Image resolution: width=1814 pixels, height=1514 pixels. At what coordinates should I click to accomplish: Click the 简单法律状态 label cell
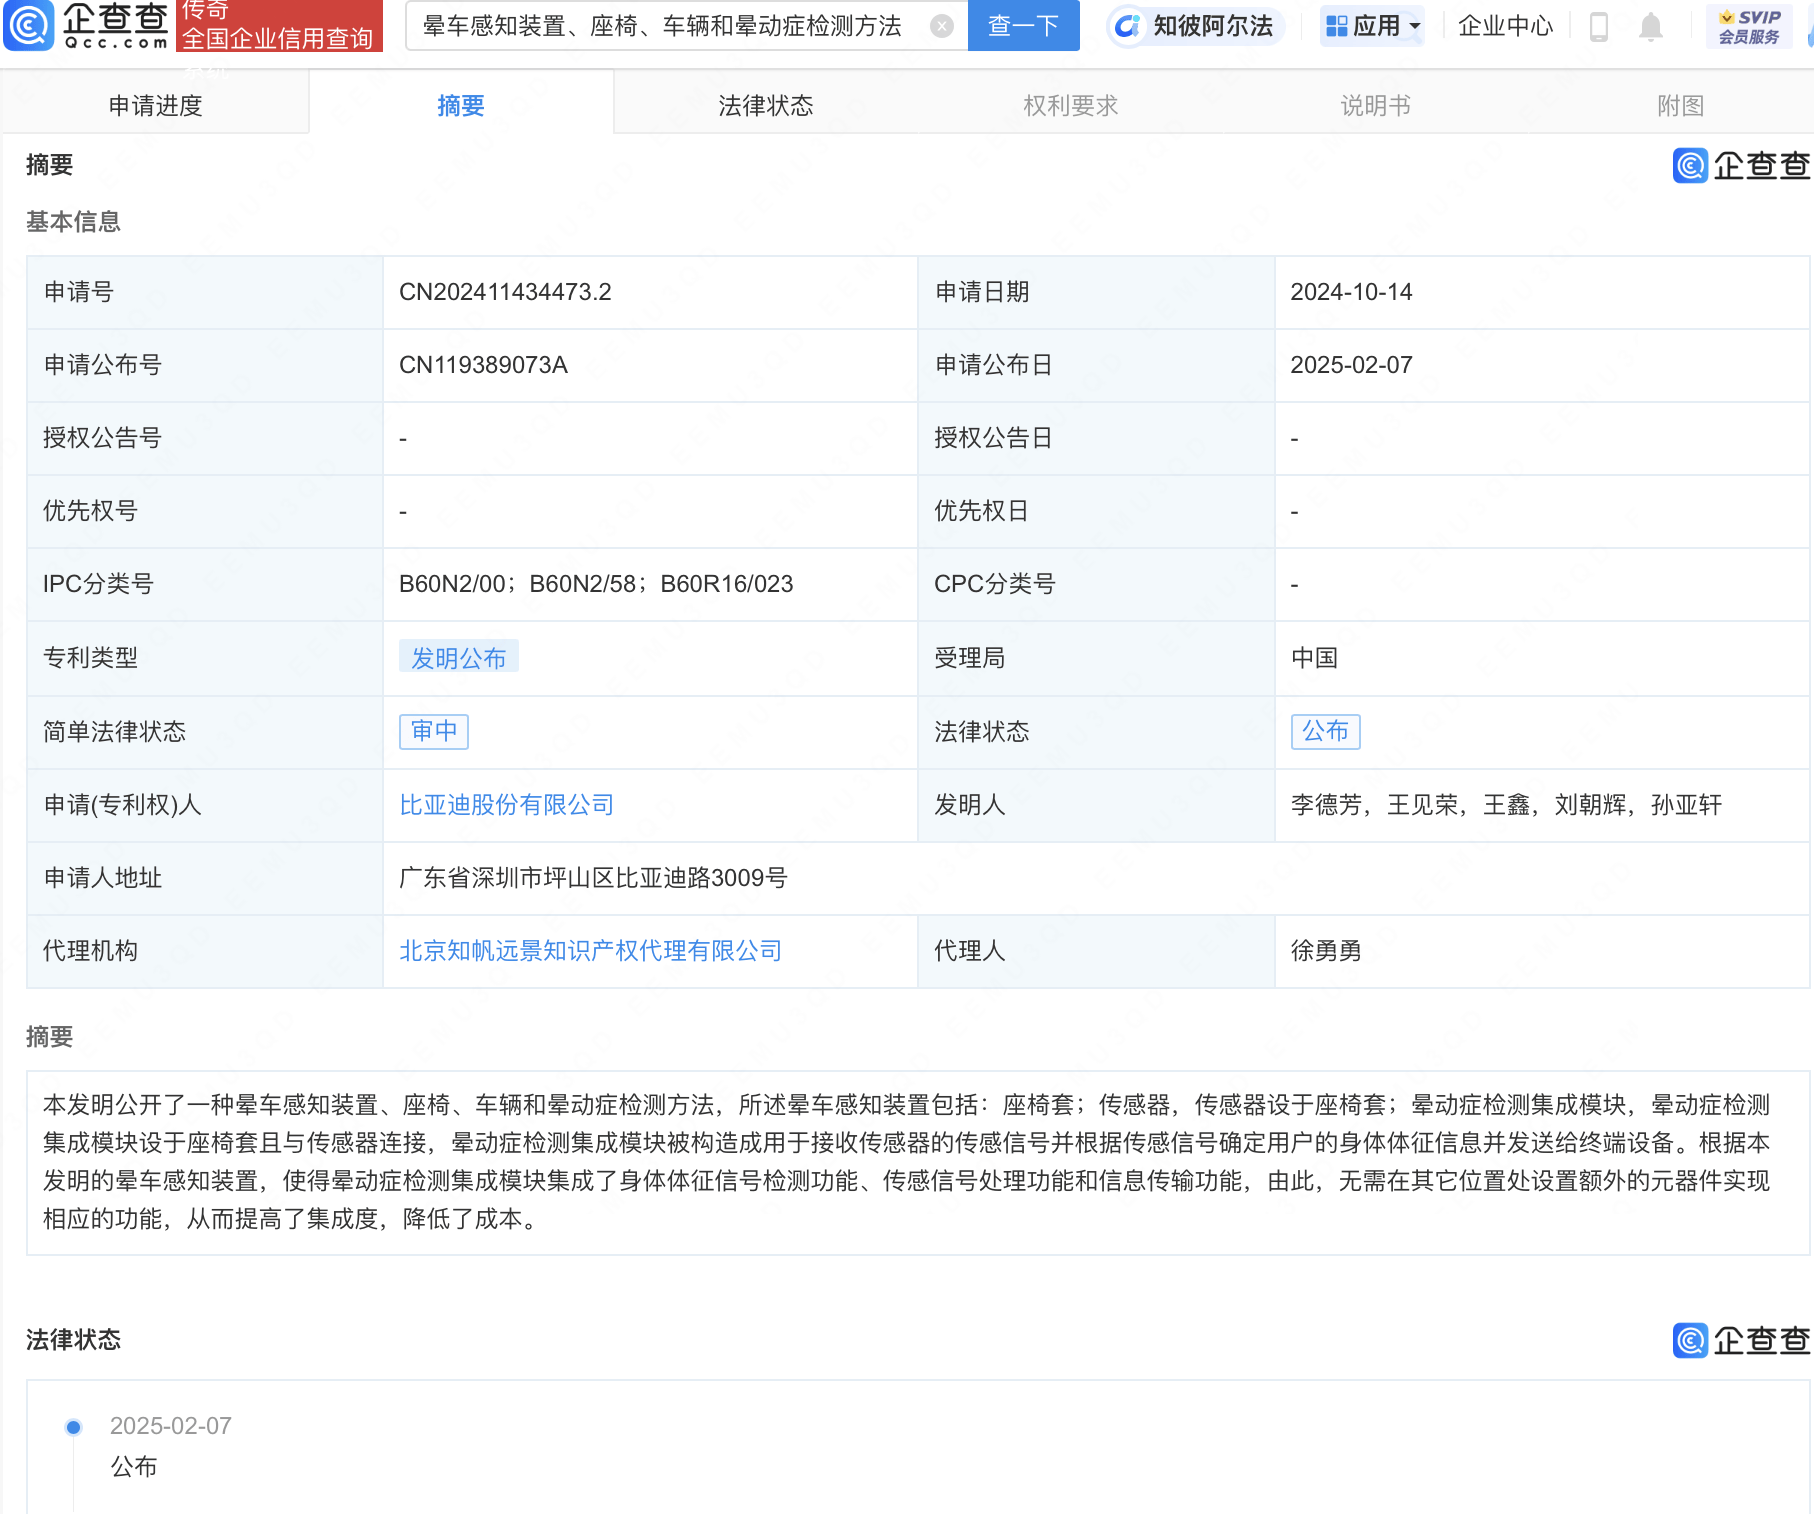pos(204,732)
